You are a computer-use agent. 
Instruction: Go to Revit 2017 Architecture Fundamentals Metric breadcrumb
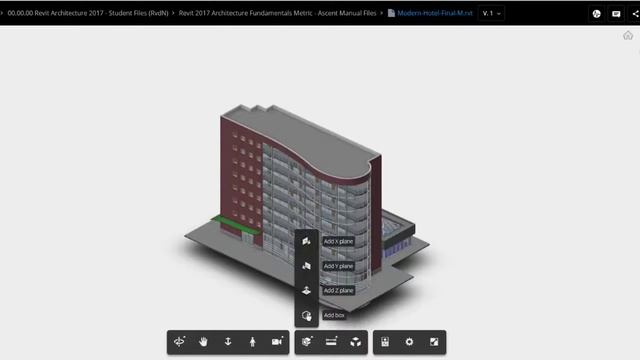(x=278, y=13)
